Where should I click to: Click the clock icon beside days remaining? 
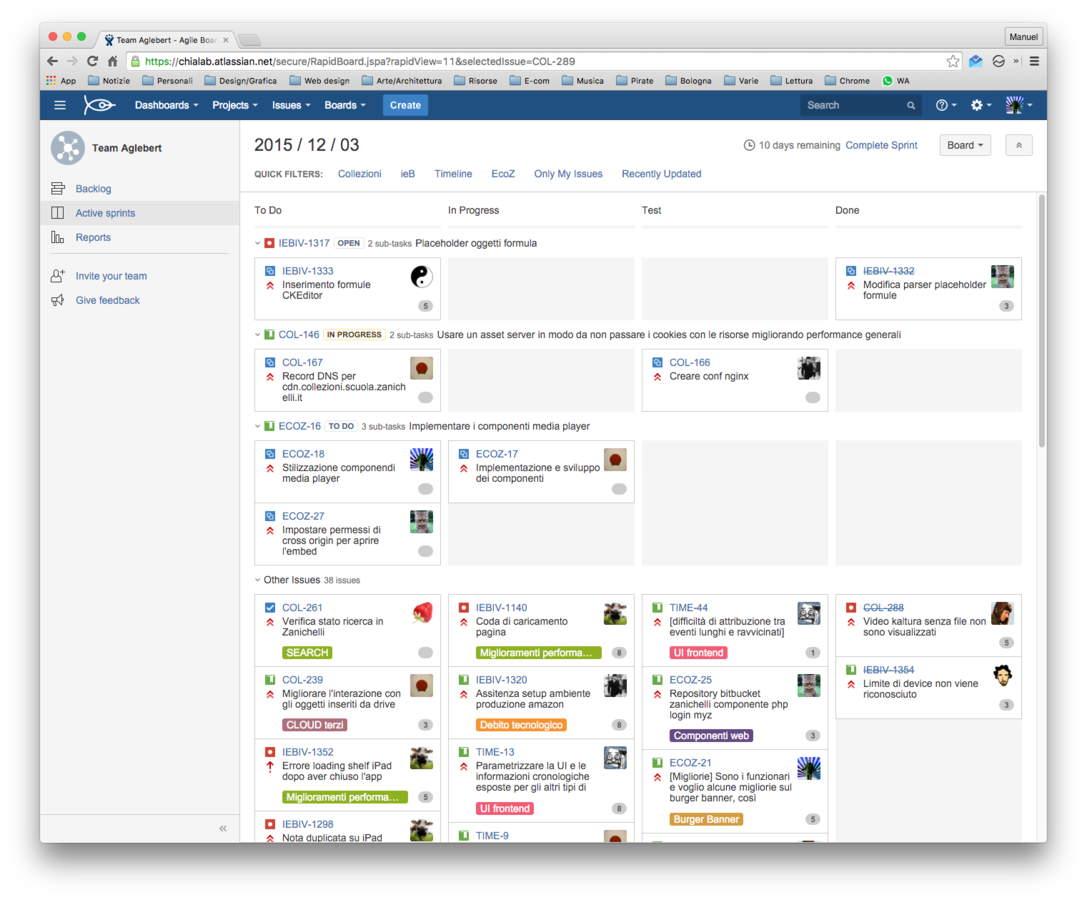(x=749, y=145)
